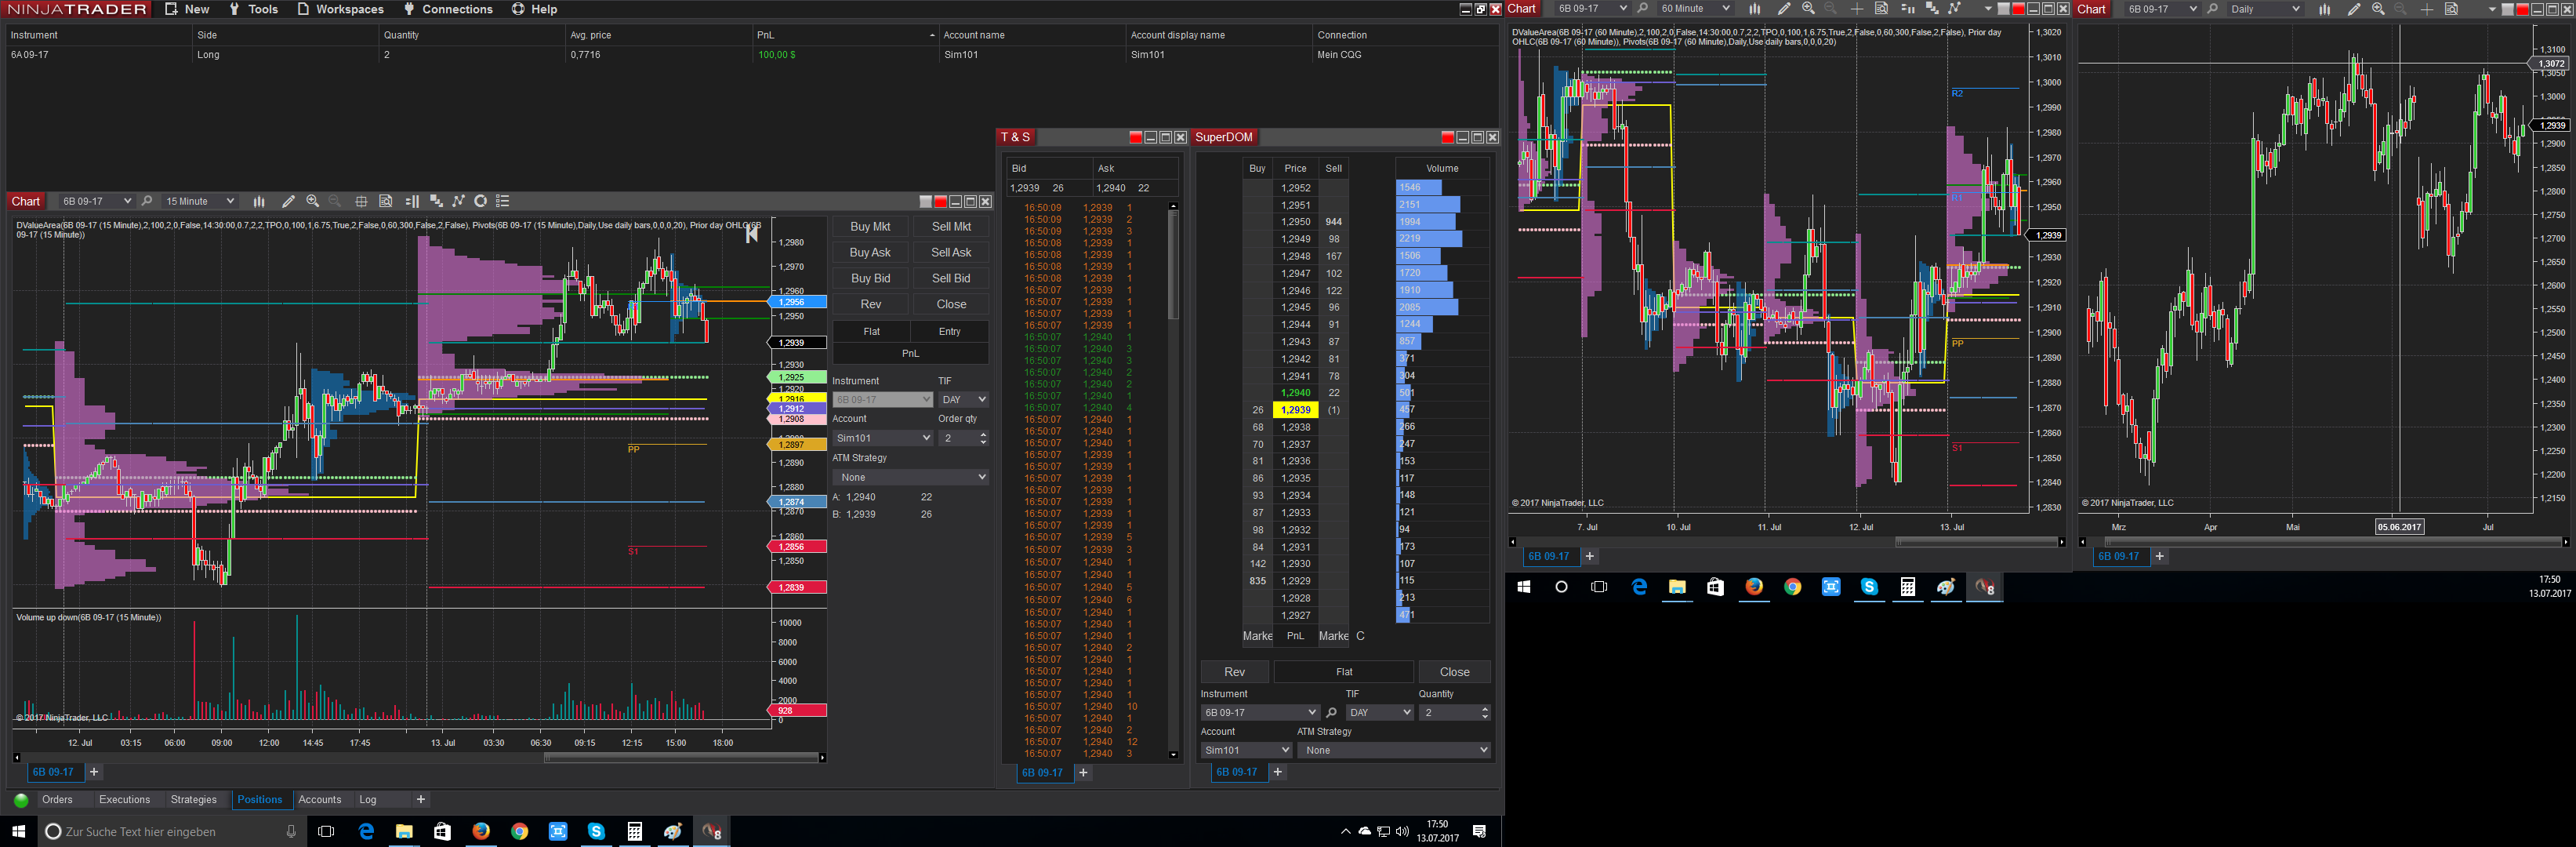Toggle crosshair in 60 Minute chart toolbar
This screenshot has height=847, width=2576.
(x=1857, y=9)
